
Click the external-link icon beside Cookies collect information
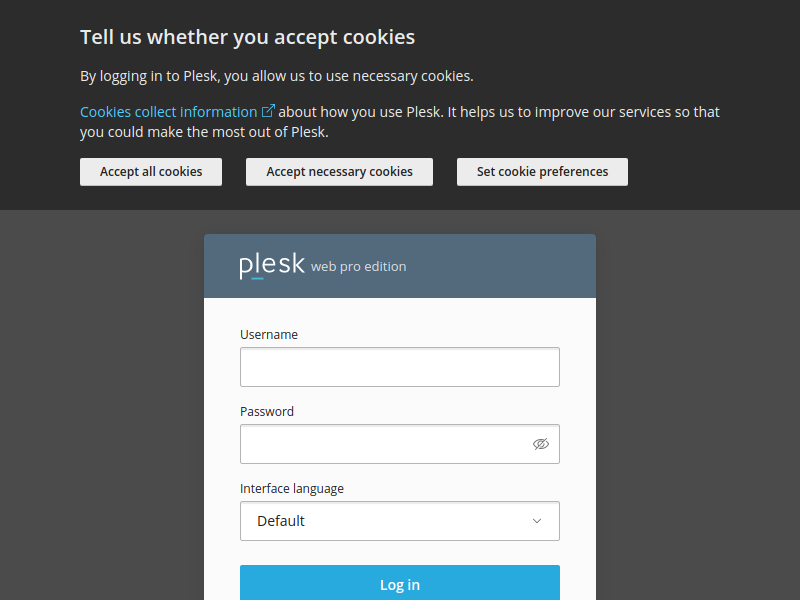click(x=268, y=111)
